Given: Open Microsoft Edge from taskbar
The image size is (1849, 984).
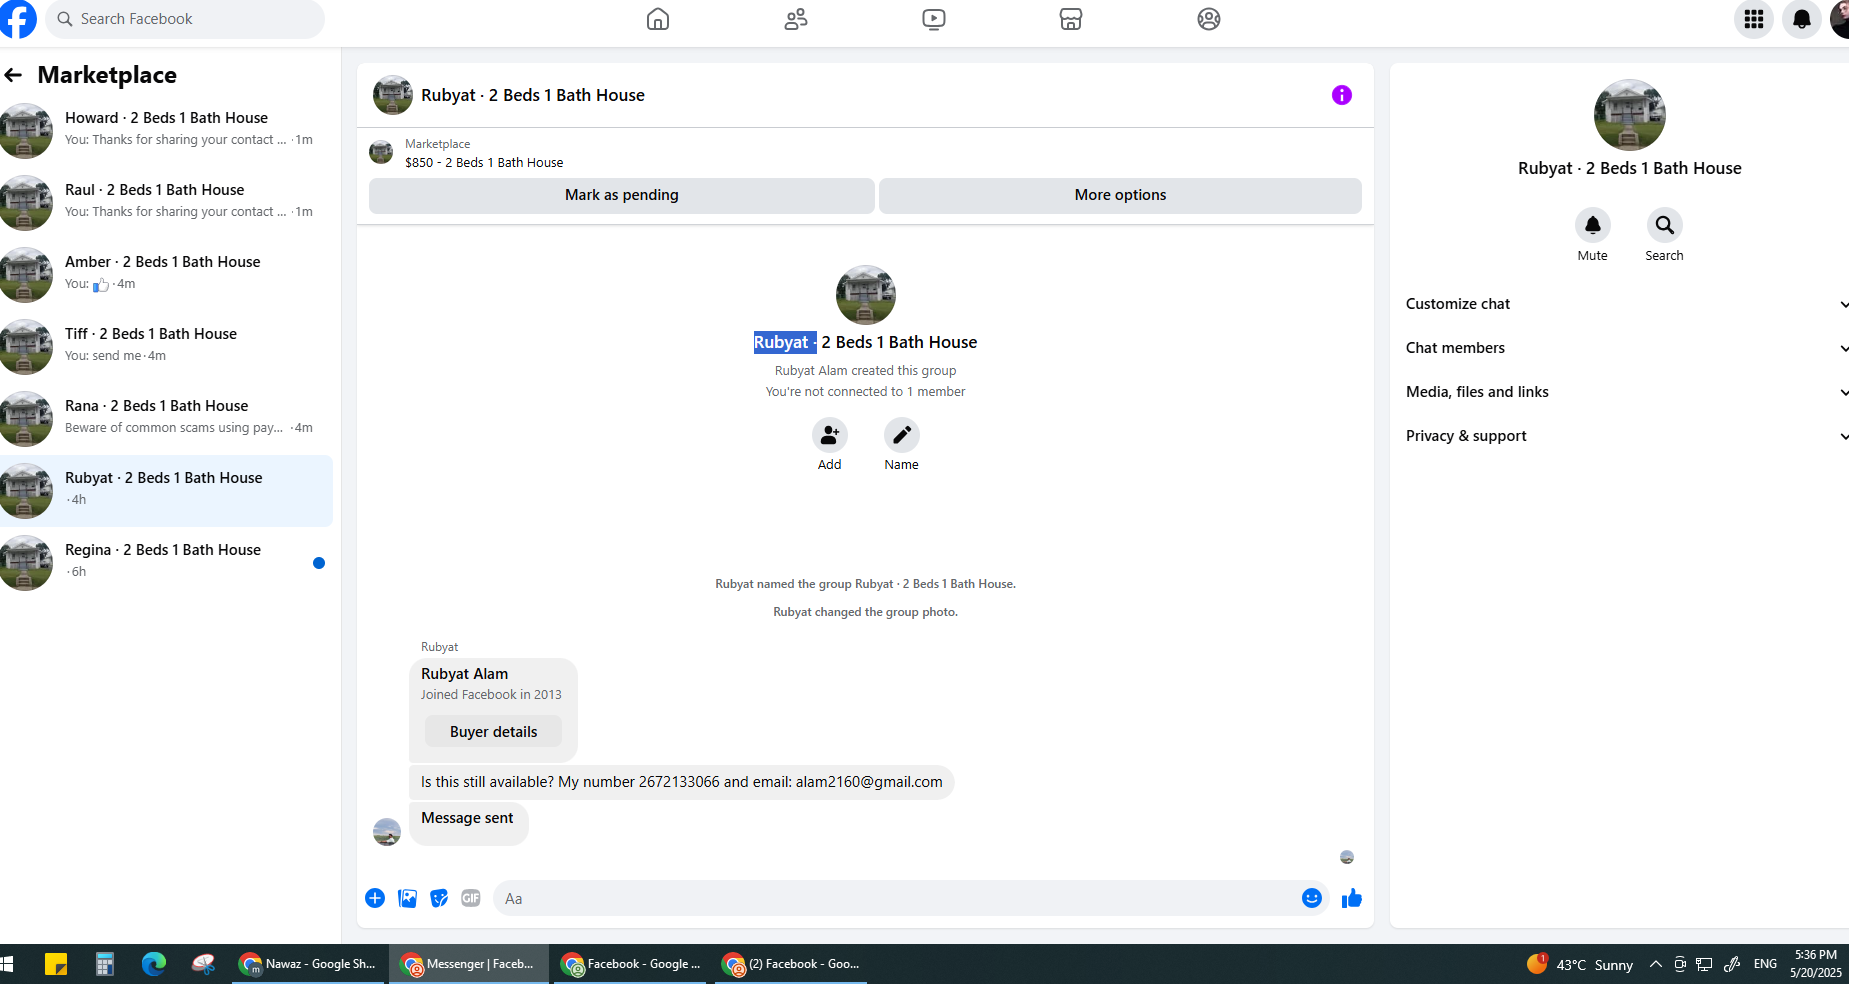Looking at the screenshot, I should tap(154, 964).
